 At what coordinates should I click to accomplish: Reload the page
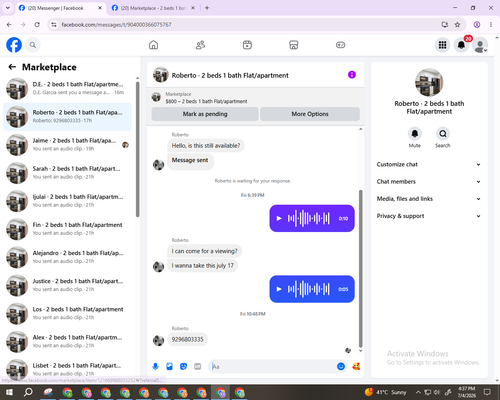(37, 25)
